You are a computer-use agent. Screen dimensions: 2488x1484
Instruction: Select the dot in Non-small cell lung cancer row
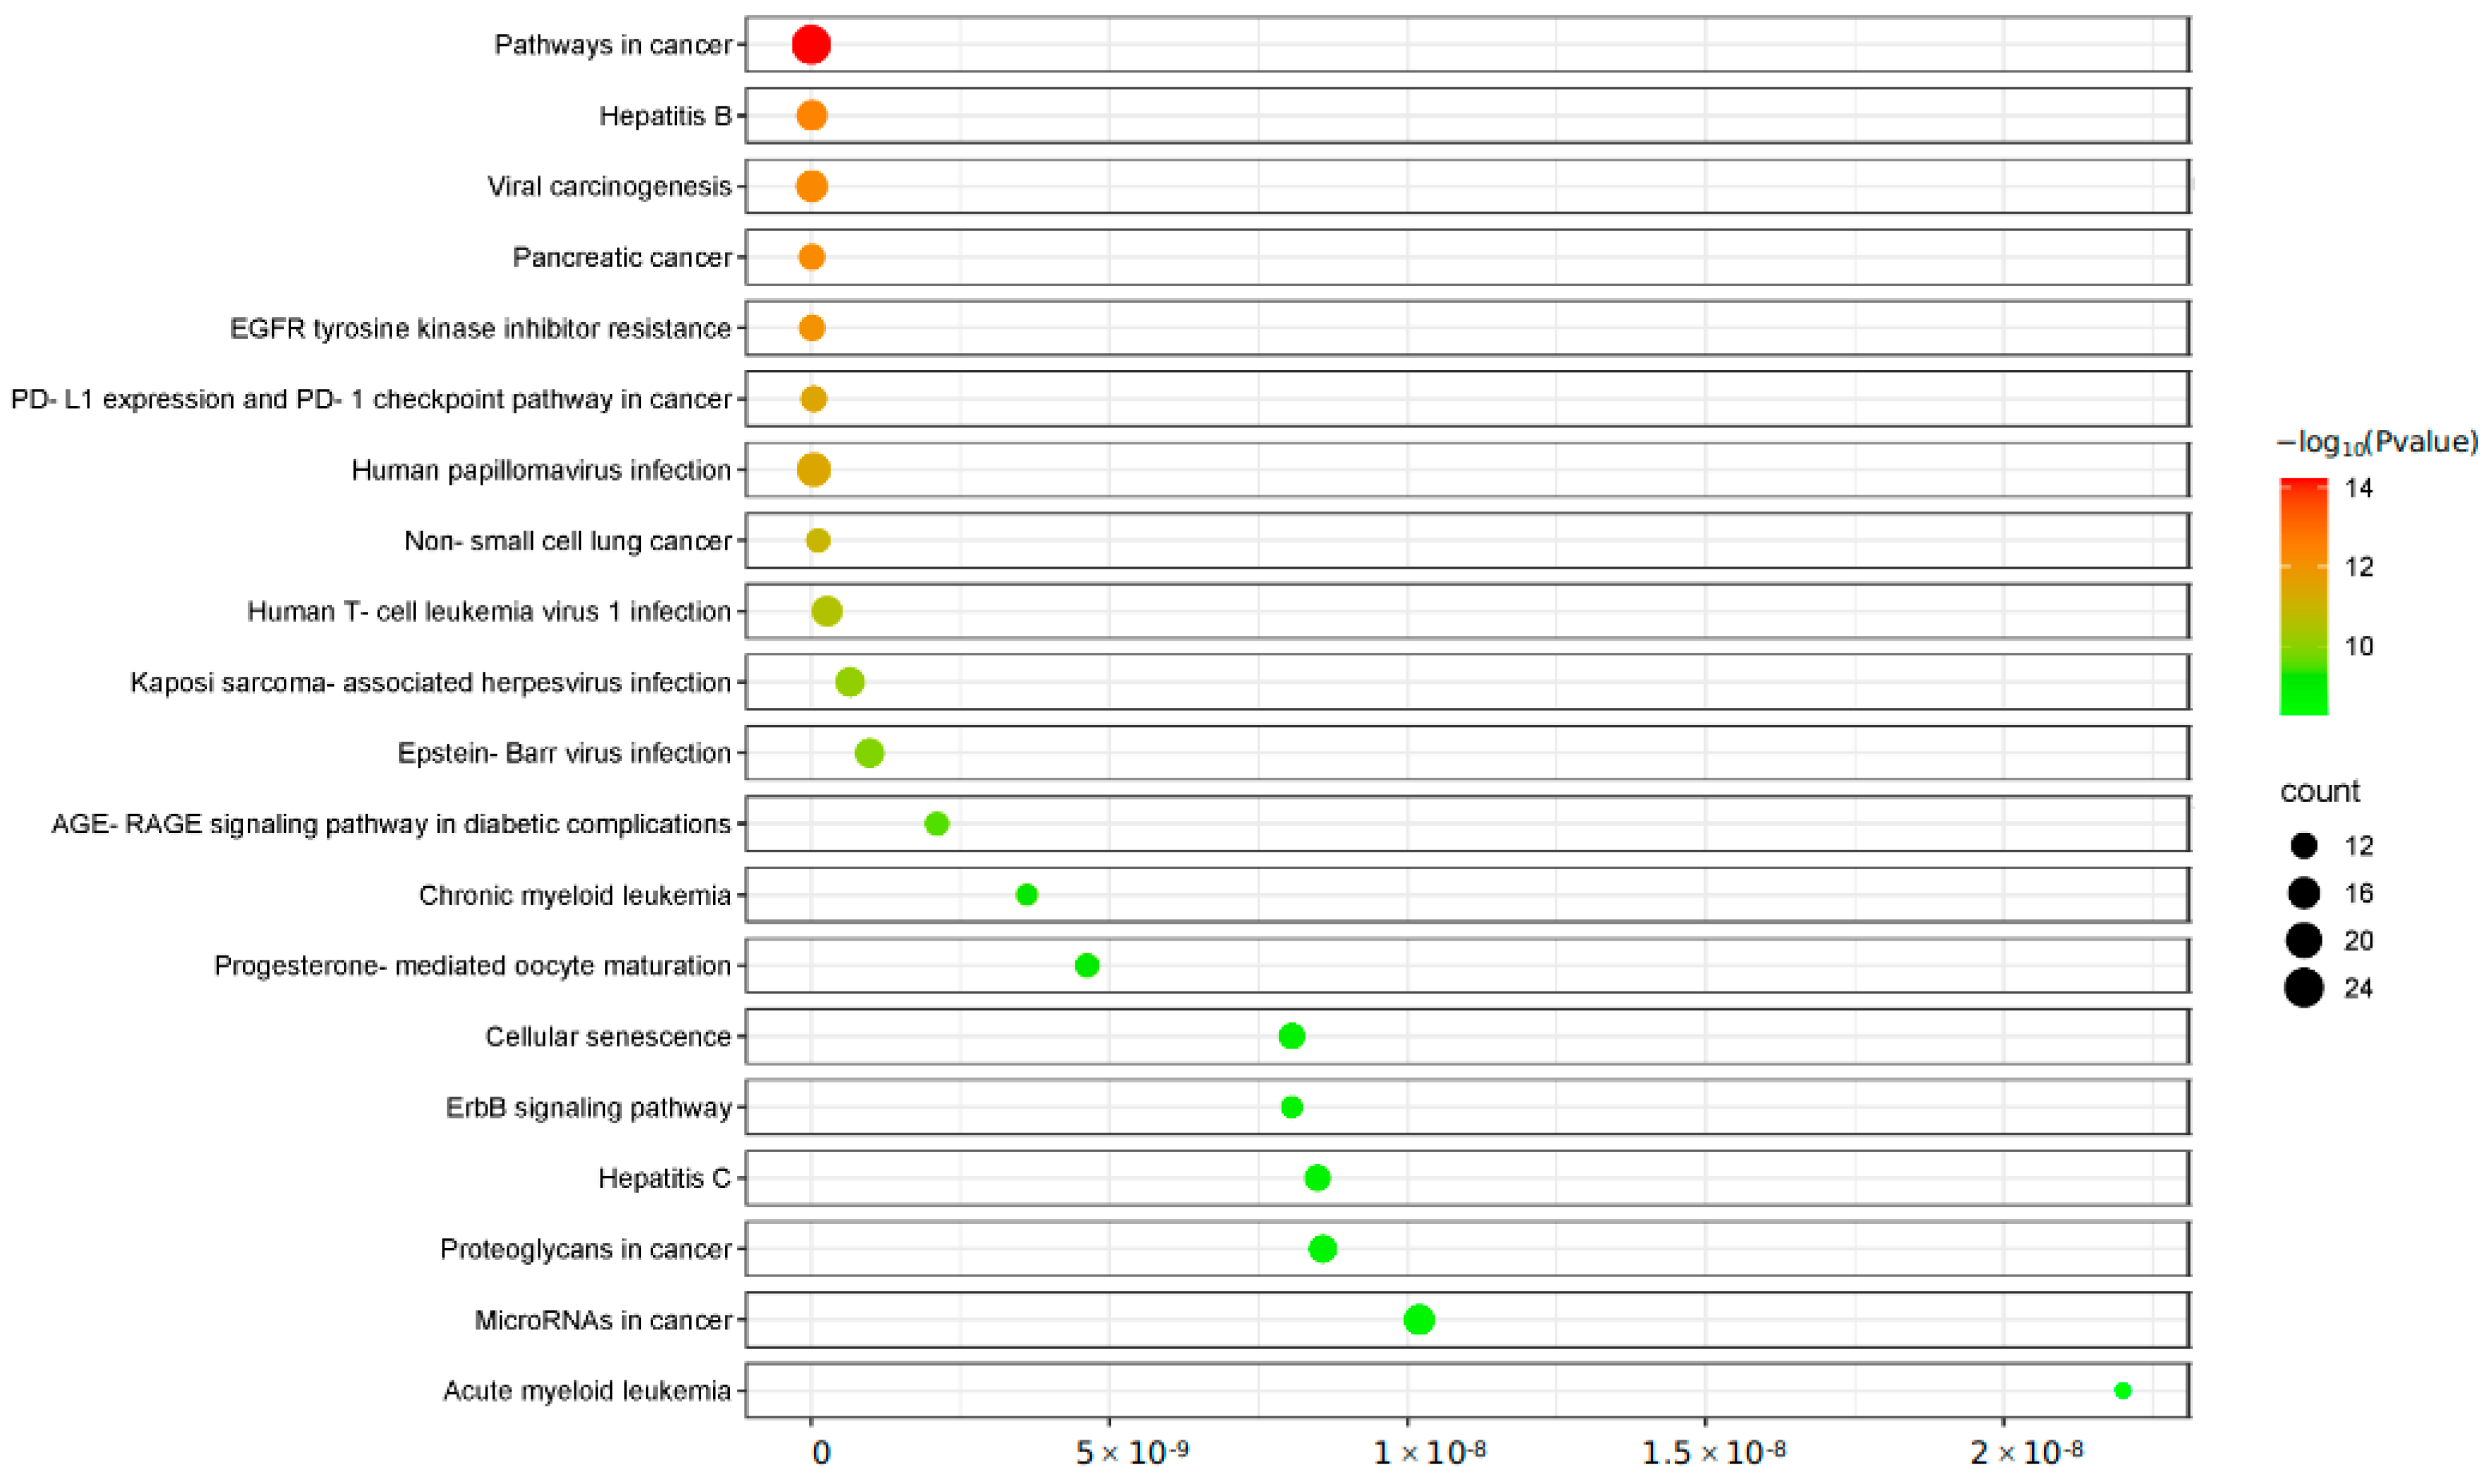(x=818, y=541)
